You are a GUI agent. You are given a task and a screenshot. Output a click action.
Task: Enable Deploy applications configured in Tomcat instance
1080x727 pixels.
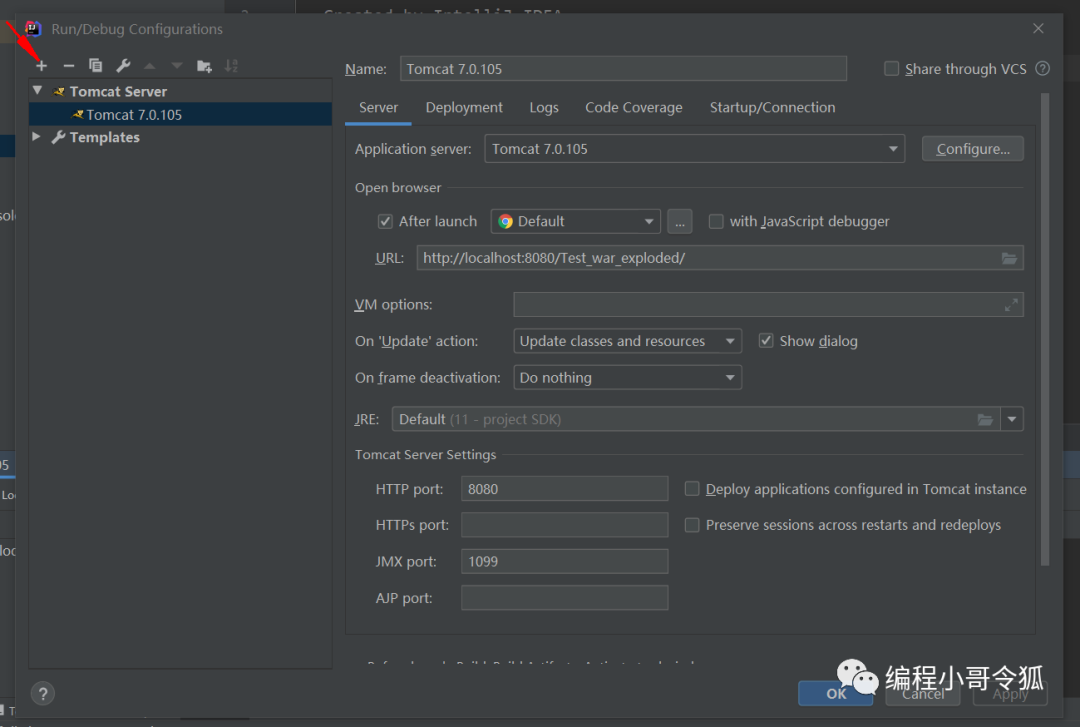tap(692, 489)
